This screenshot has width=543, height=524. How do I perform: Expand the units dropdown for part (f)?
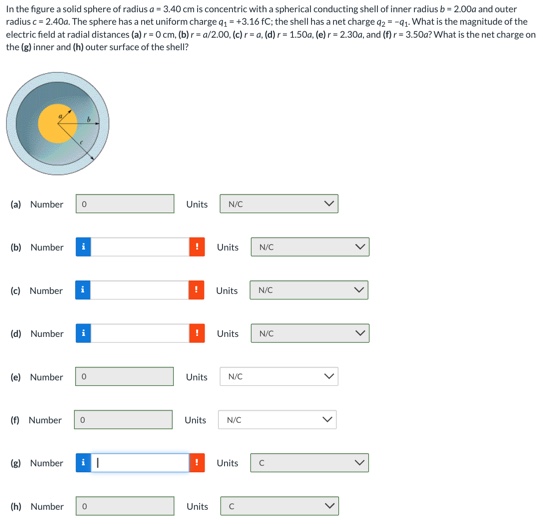point(277,419)
